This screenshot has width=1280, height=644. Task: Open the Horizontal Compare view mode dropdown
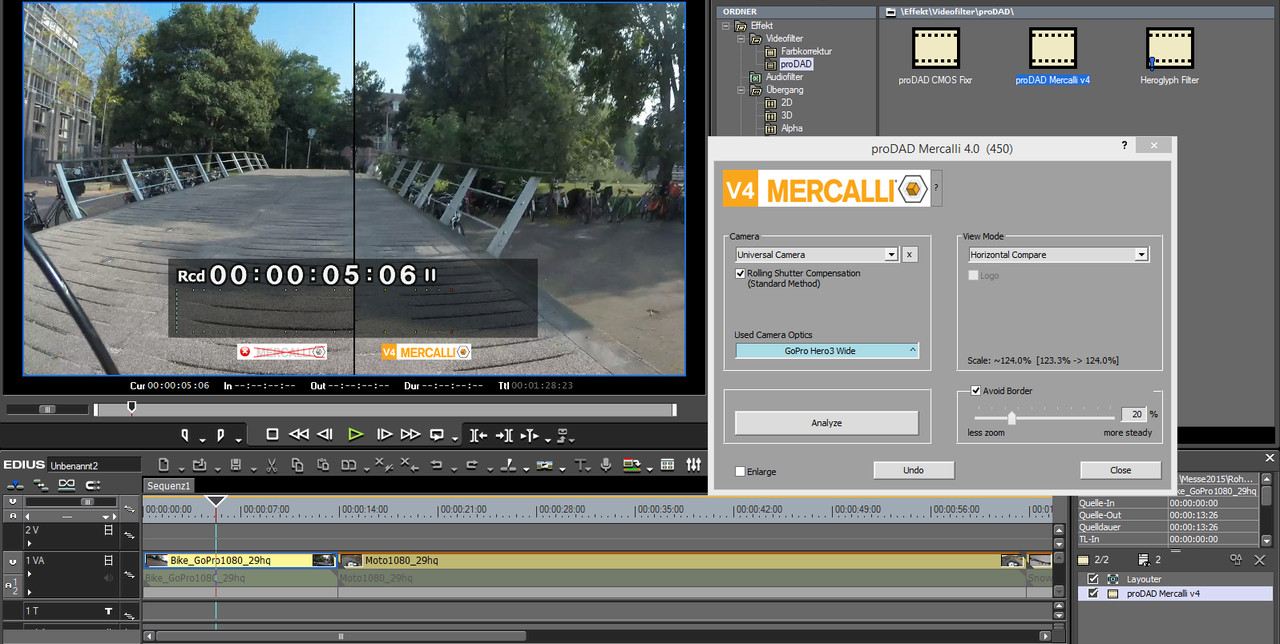click(1141, 255)
